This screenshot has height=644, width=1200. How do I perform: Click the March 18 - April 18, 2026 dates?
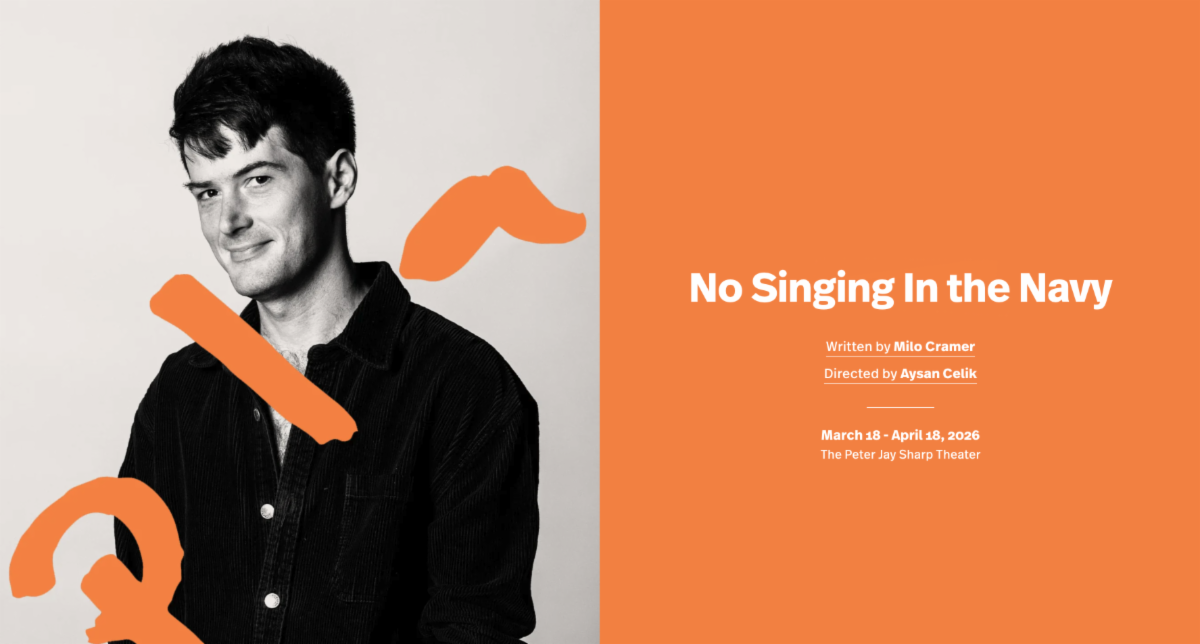pyautogui.click(x=900, y=435)
